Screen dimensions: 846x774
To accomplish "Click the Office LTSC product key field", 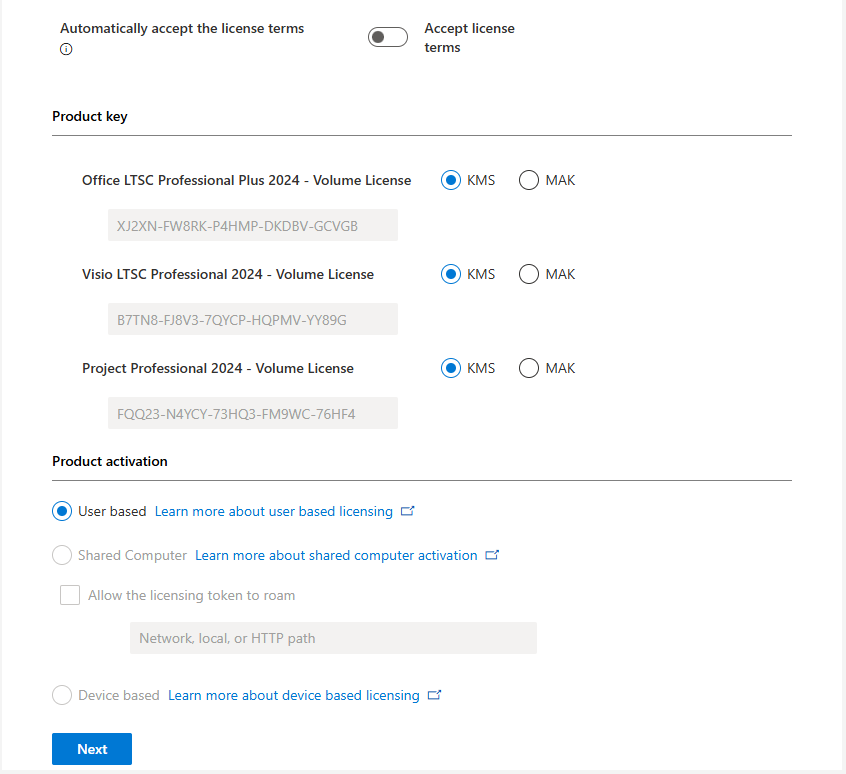I will [x=253, y=225].
